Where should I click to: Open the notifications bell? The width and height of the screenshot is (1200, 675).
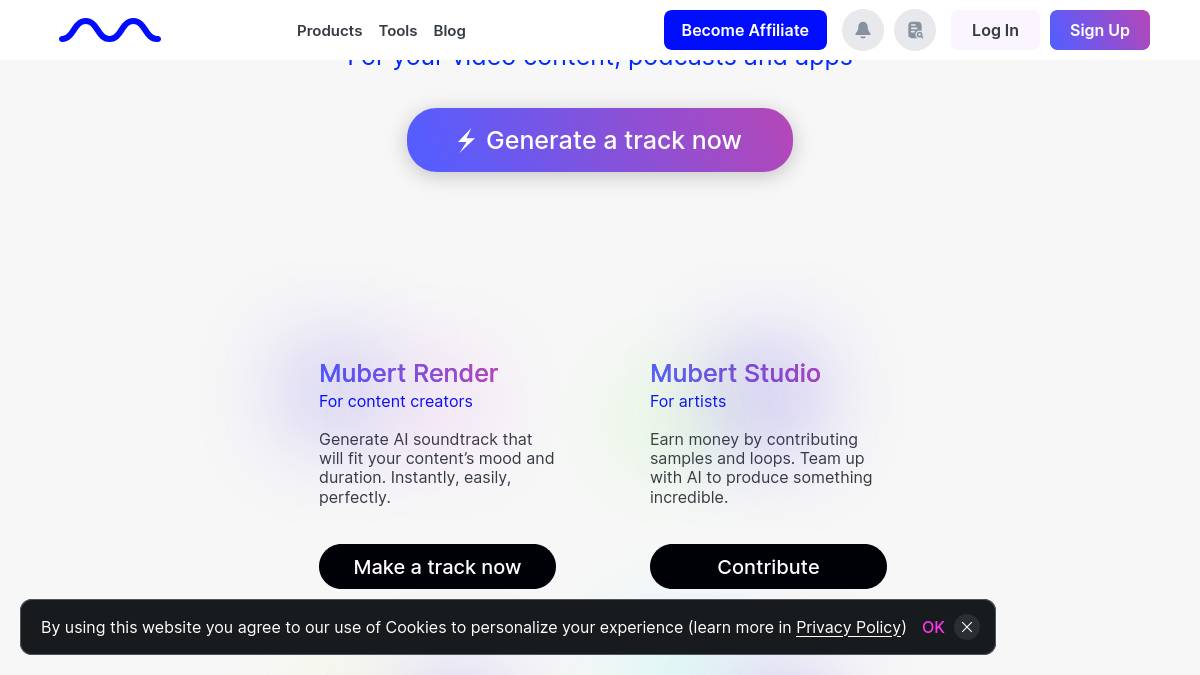point(863,30)
